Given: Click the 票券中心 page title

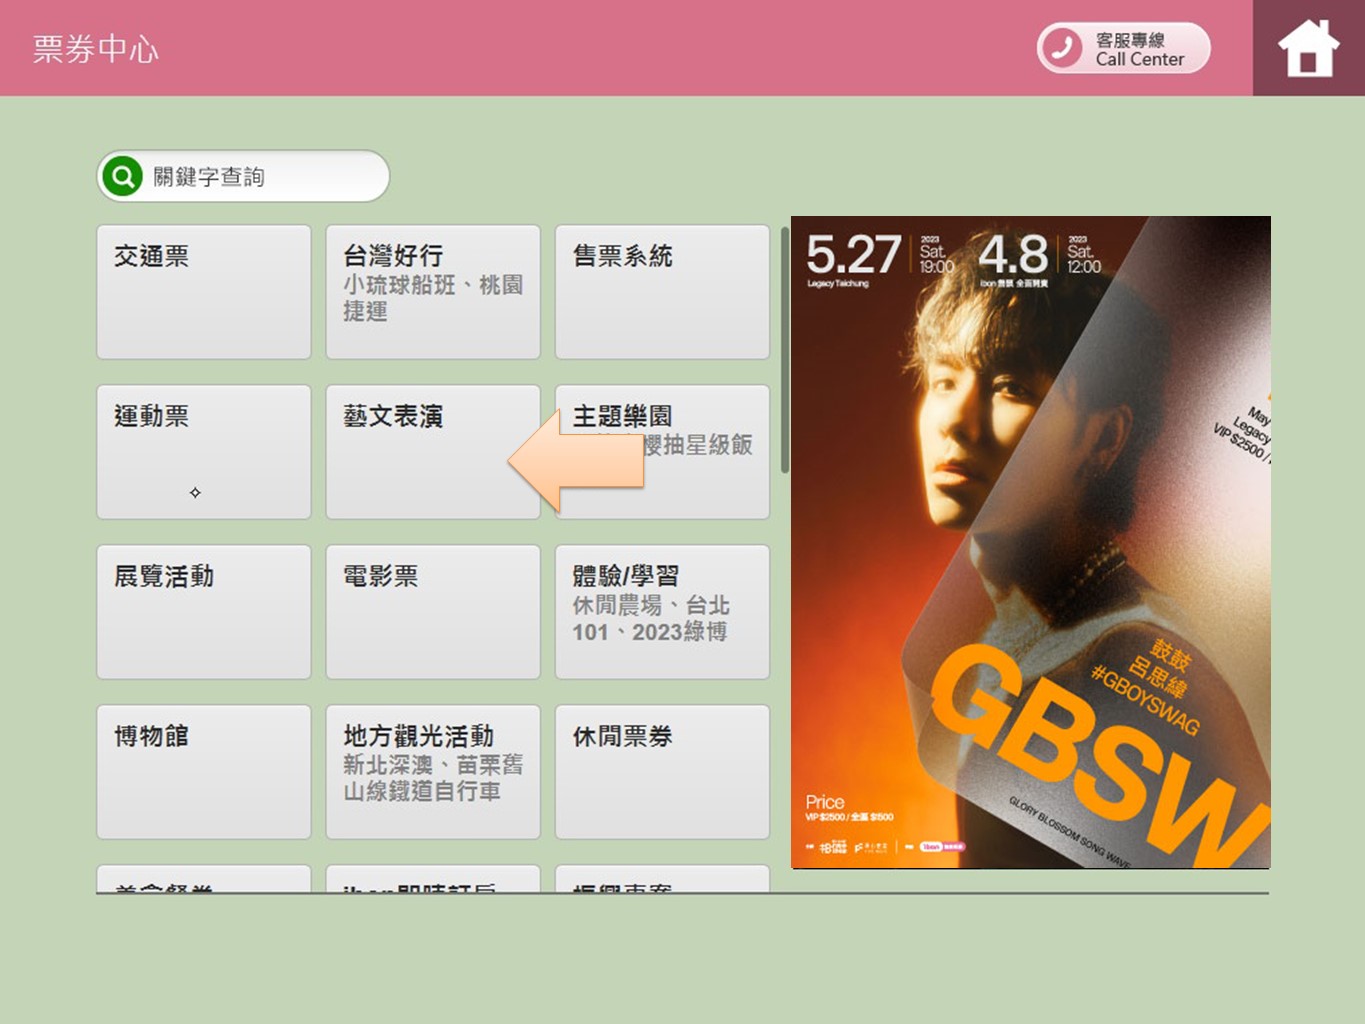Looking at the screenshot, I should (96, 49).
